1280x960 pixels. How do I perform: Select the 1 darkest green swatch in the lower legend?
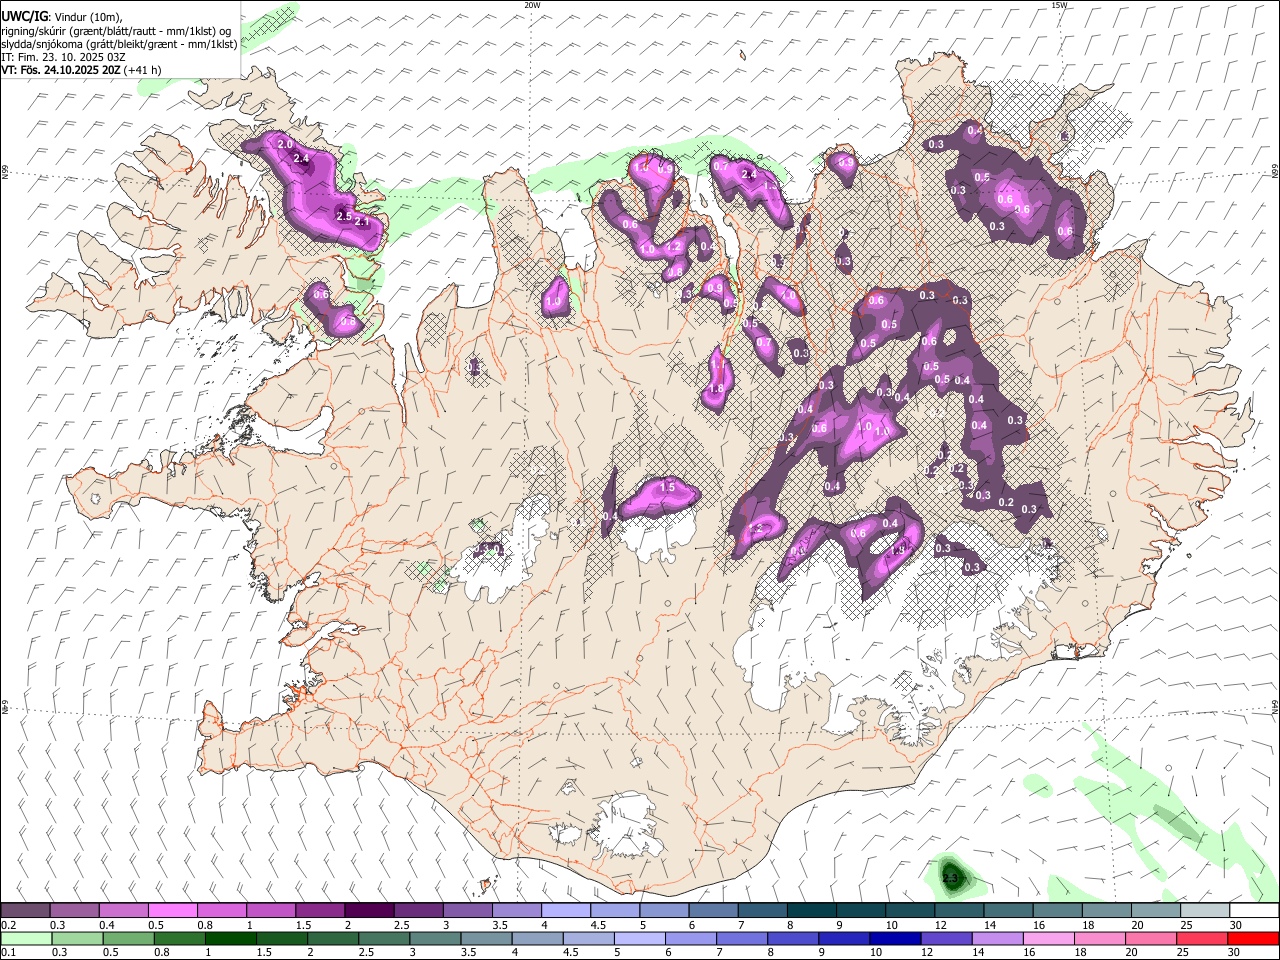tap(231, 938)
